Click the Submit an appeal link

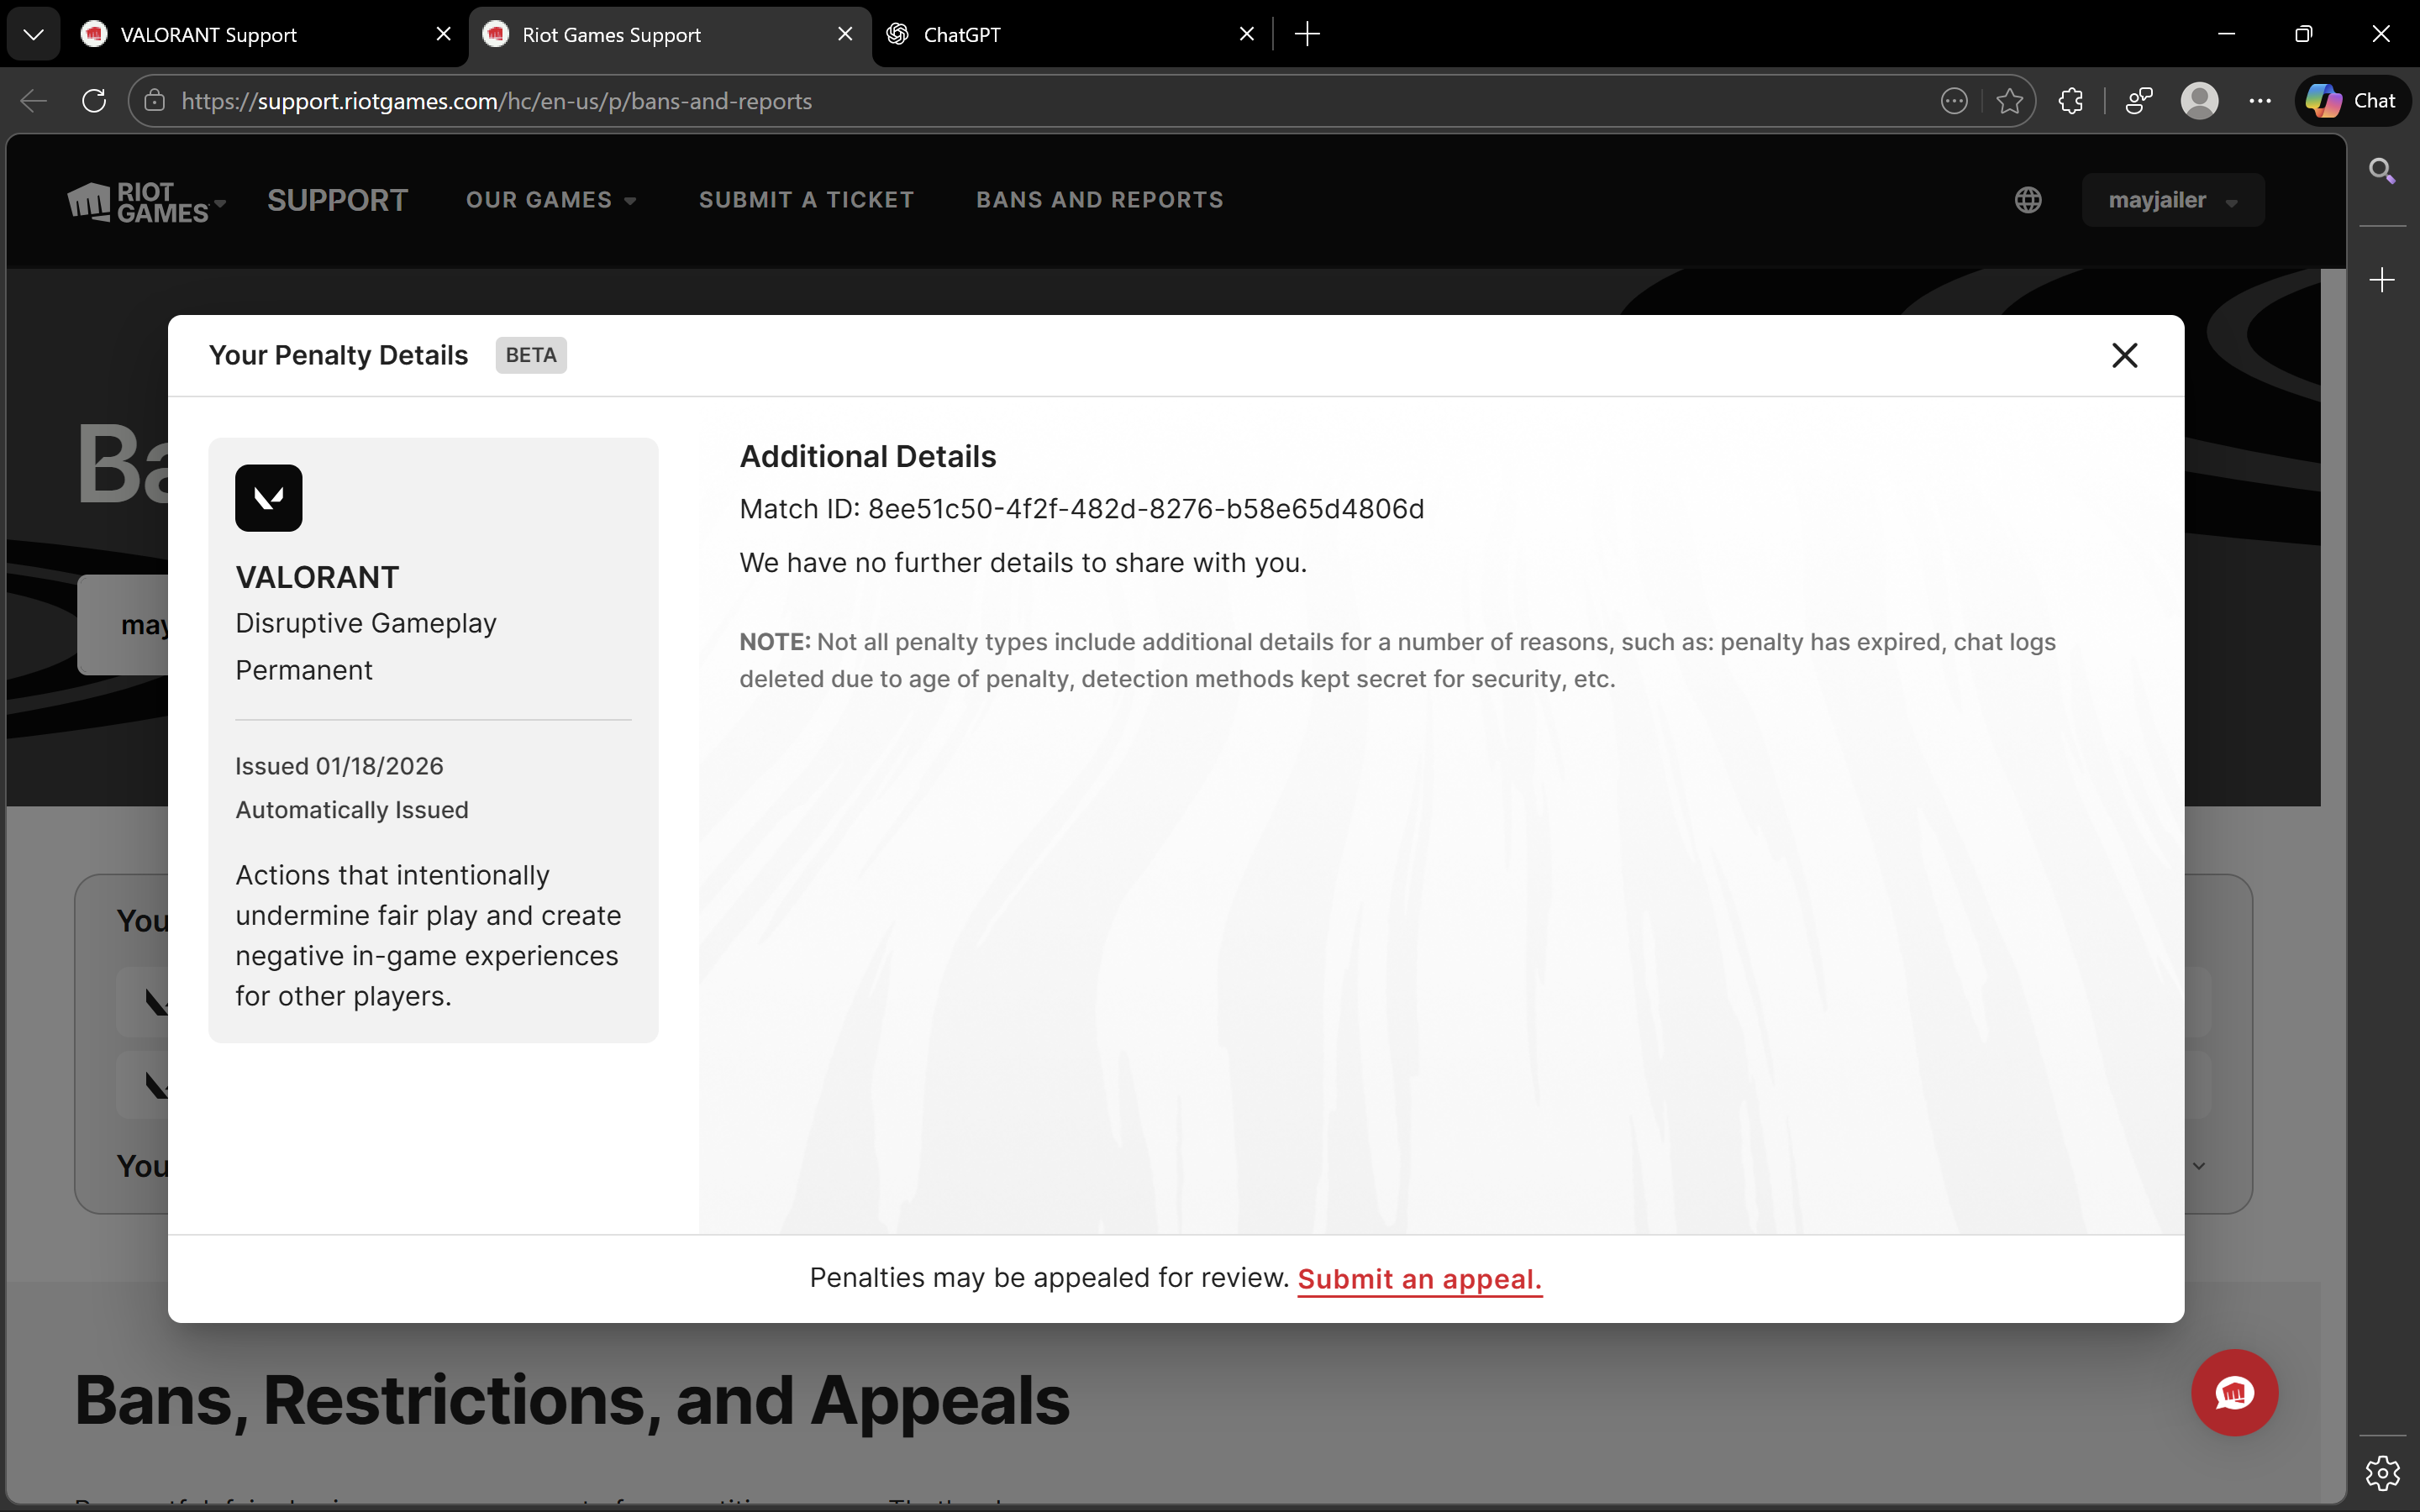click(x=1419, y=1279)
